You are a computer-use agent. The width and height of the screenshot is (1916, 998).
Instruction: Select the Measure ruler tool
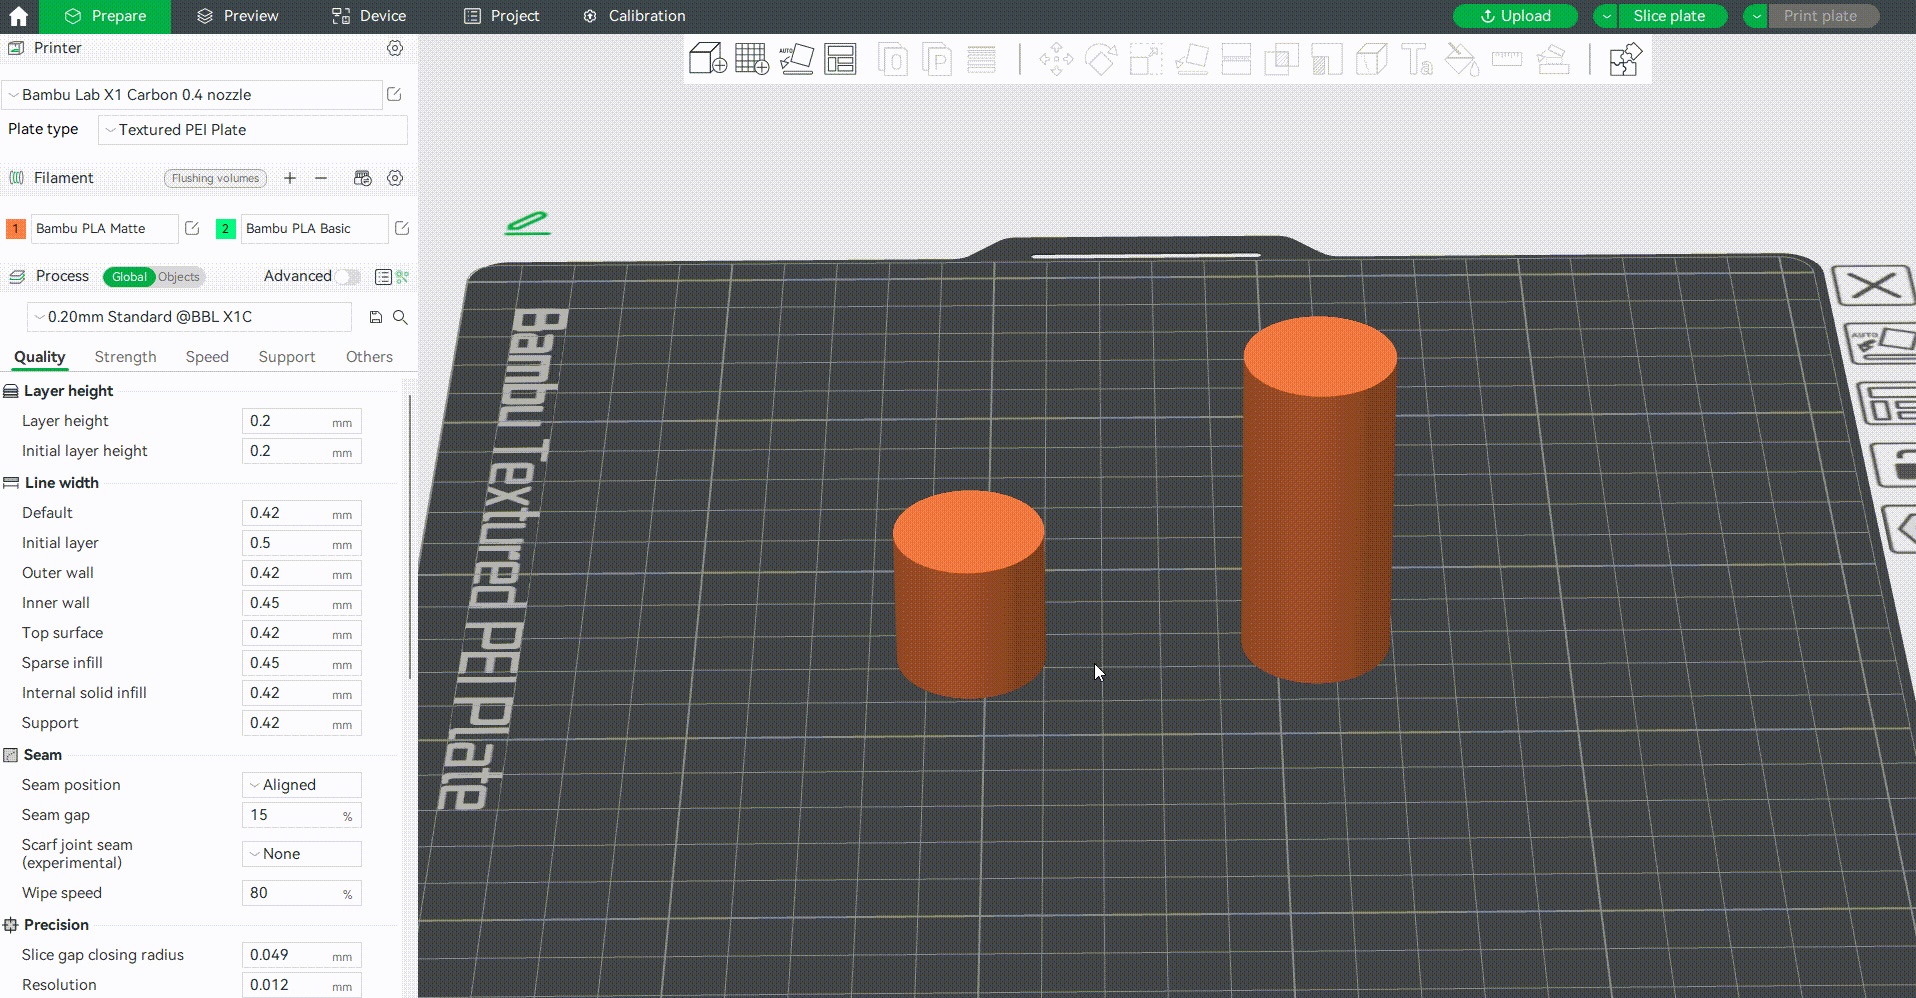pos(1506,59)
